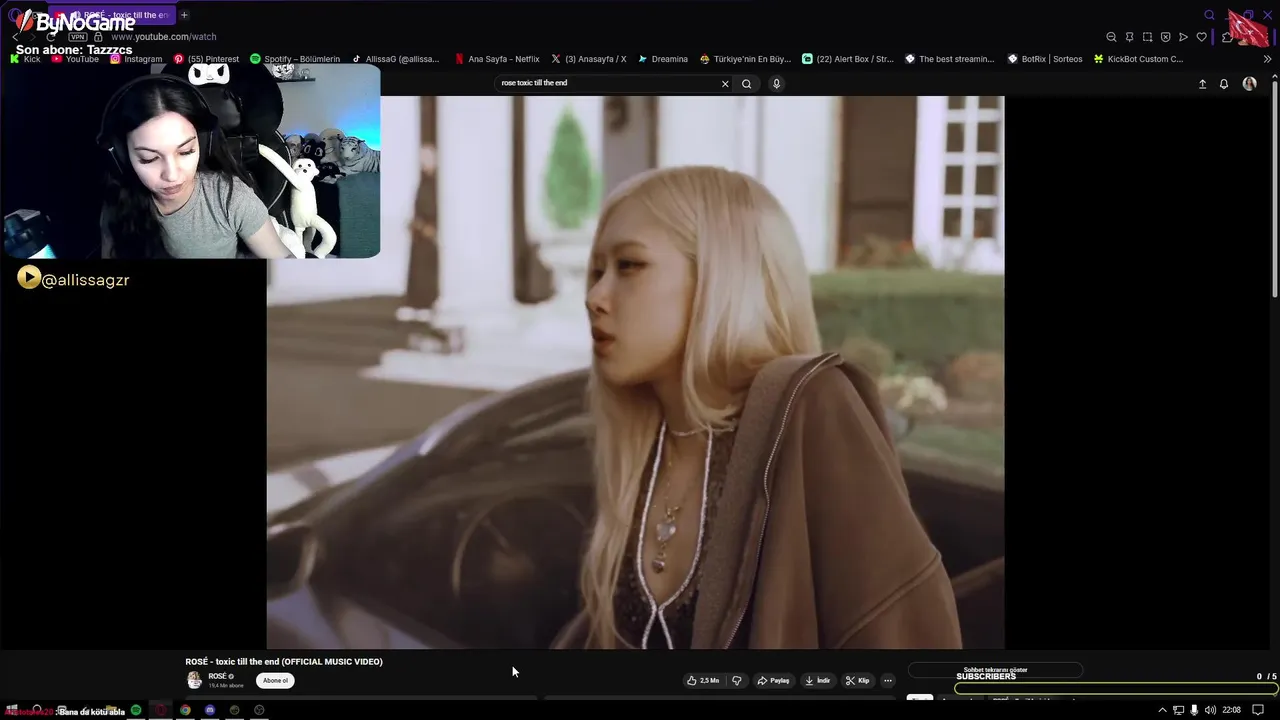
Task: Open Spotify from the taskbar
Action: point(136,710)
